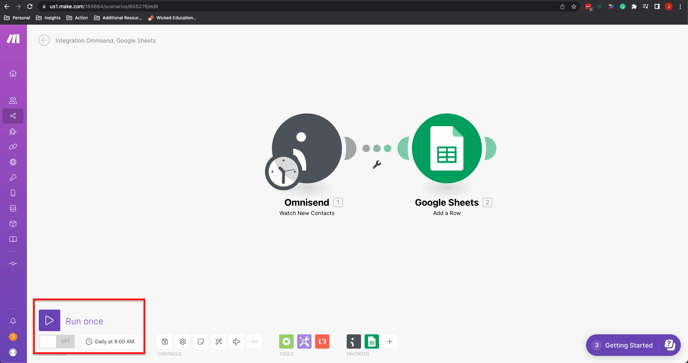688x363 pixels.
Task: Open Data stores via the database sidebar icon
Action: (x=13, y=208)
